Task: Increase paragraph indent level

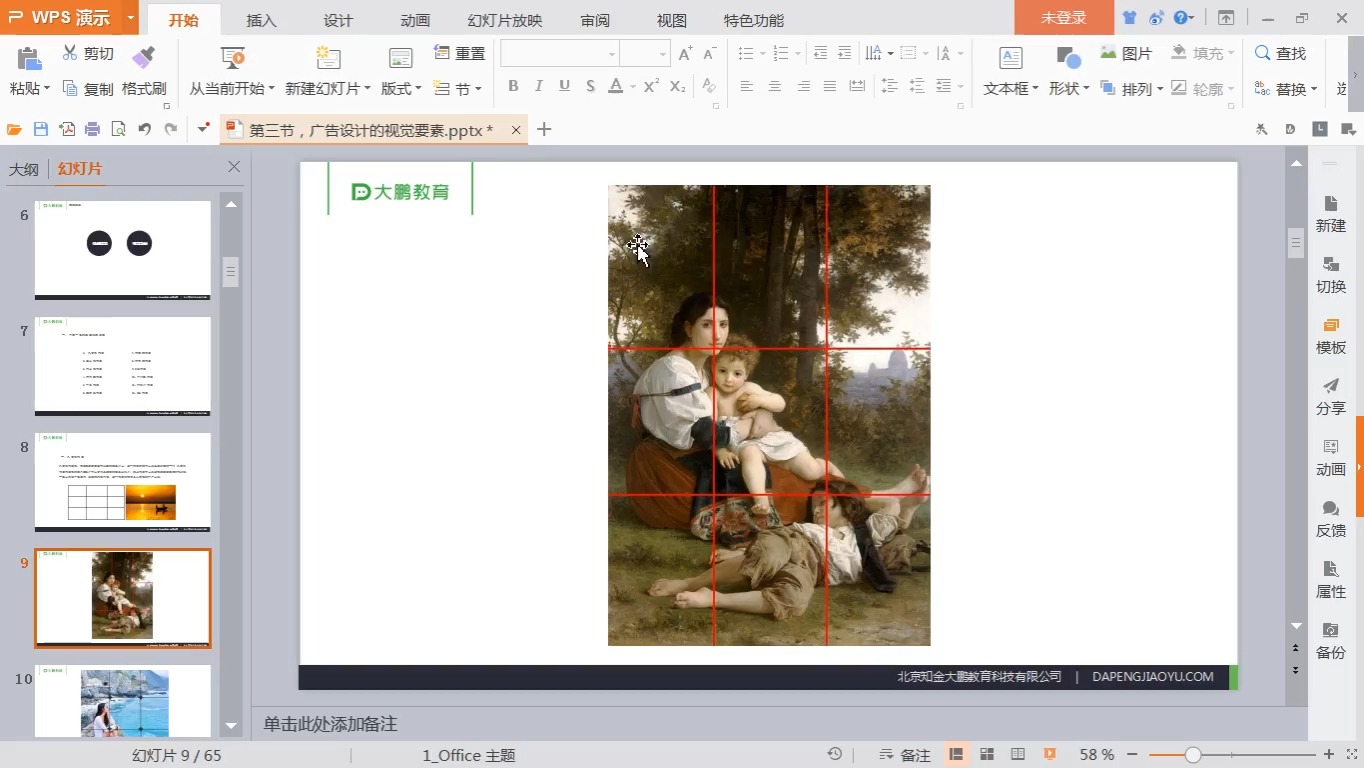Action: pyautogui.click(x=845, y=54)
